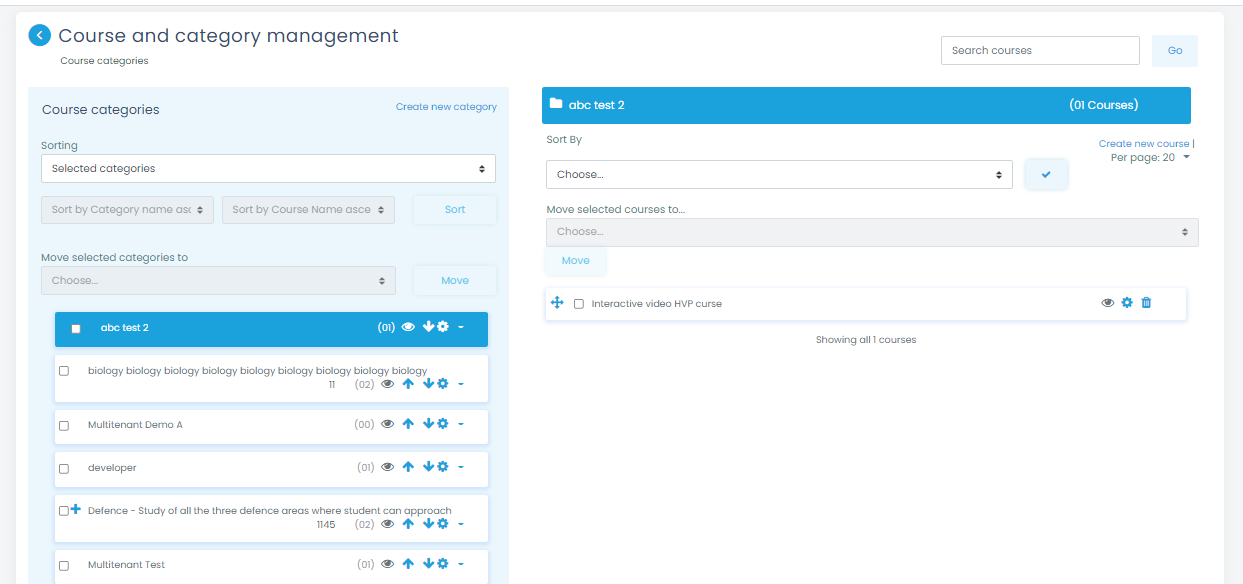Image resolution: width=1243 pixels, height=584 pixels.
Task: Select the Interactive video HVP curse checkbox
Action: [579, 304]
